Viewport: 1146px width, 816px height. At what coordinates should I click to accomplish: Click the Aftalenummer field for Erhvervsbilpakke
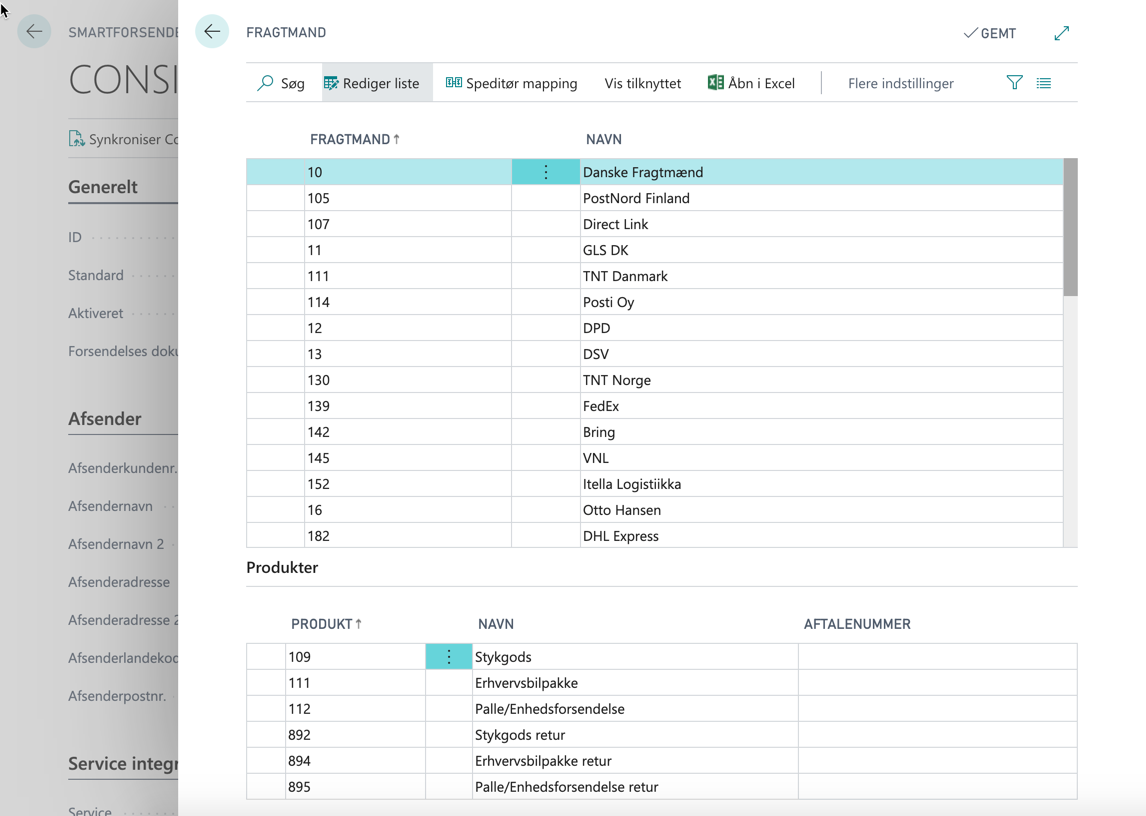pyautogui.click(x=938, y=683)
